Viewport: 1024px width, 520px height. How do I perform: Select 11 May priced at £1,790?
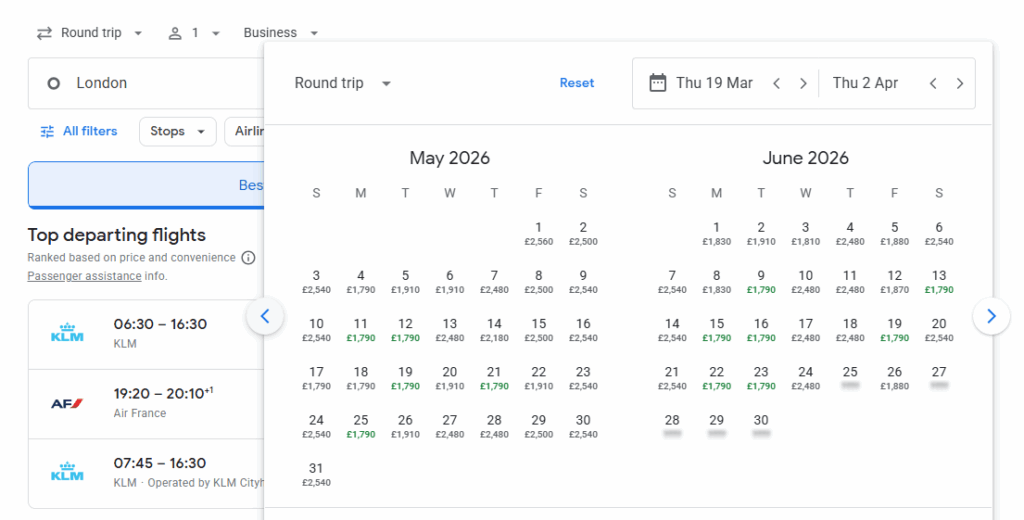pos(361,330)
